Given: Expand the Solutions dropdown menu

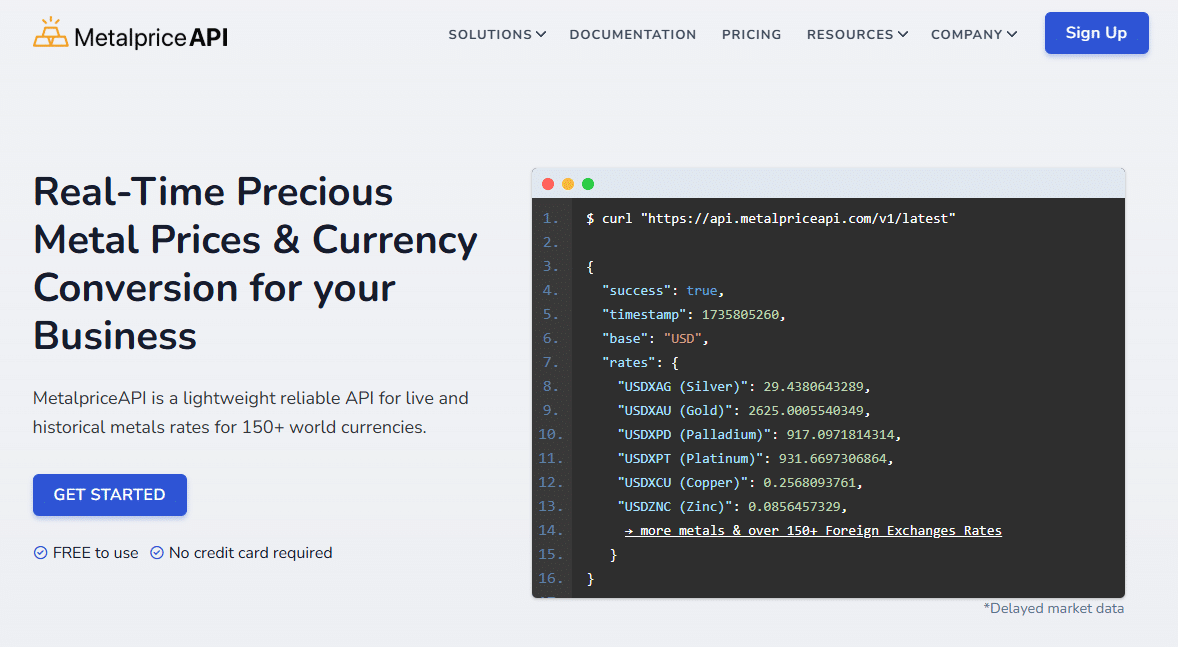Looking at the screenshot, I should [x=497, y=35].
